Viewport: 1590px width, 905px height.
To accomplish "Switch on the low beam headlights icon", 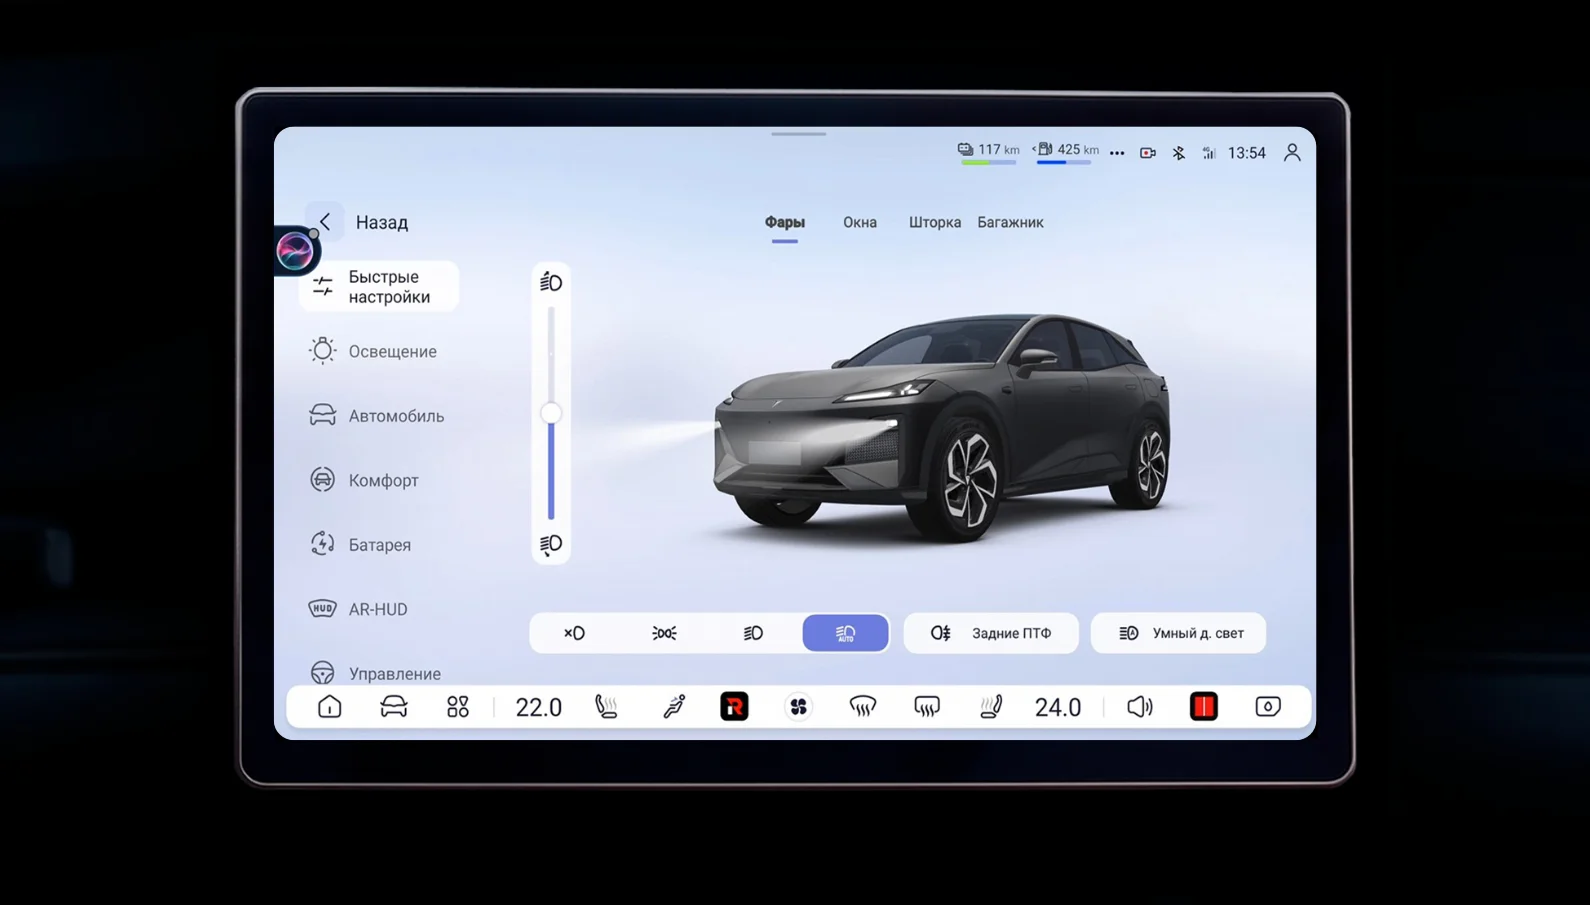I will click(x=753, y=633).
